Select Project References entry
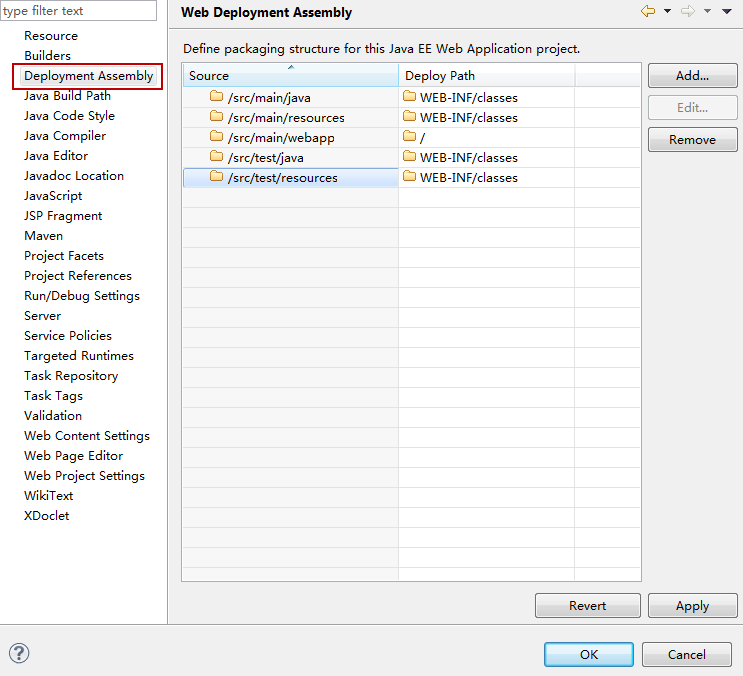Screen dimensions: 743x676 (x=78, y=275)
